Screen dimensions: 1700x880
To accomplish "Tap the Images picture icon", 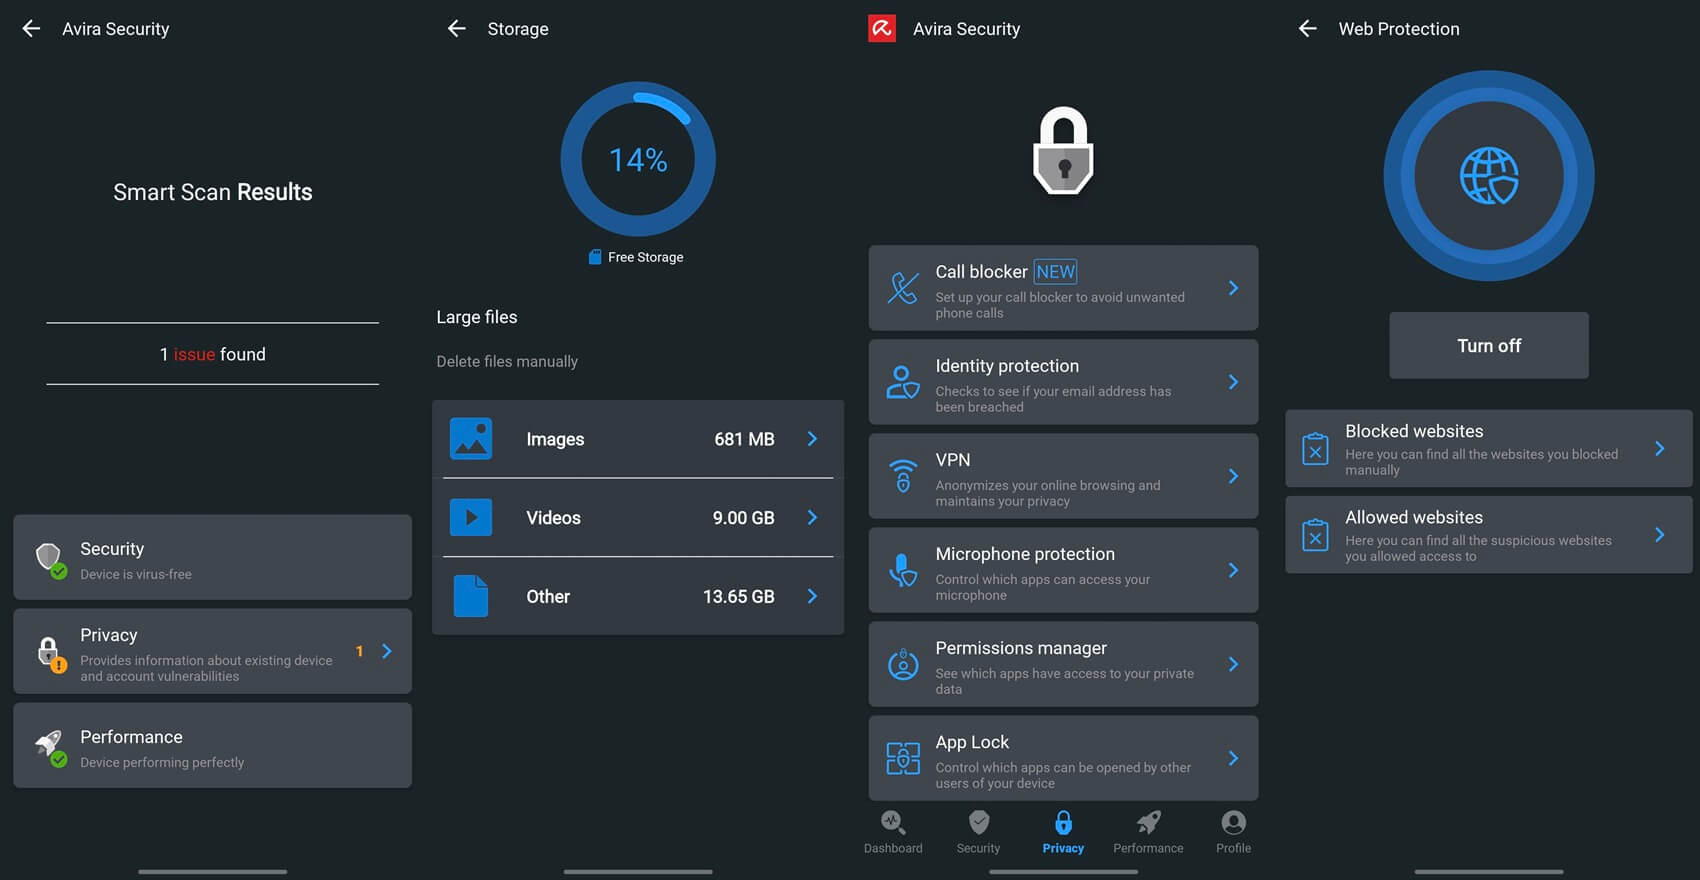I will [471, 439].
